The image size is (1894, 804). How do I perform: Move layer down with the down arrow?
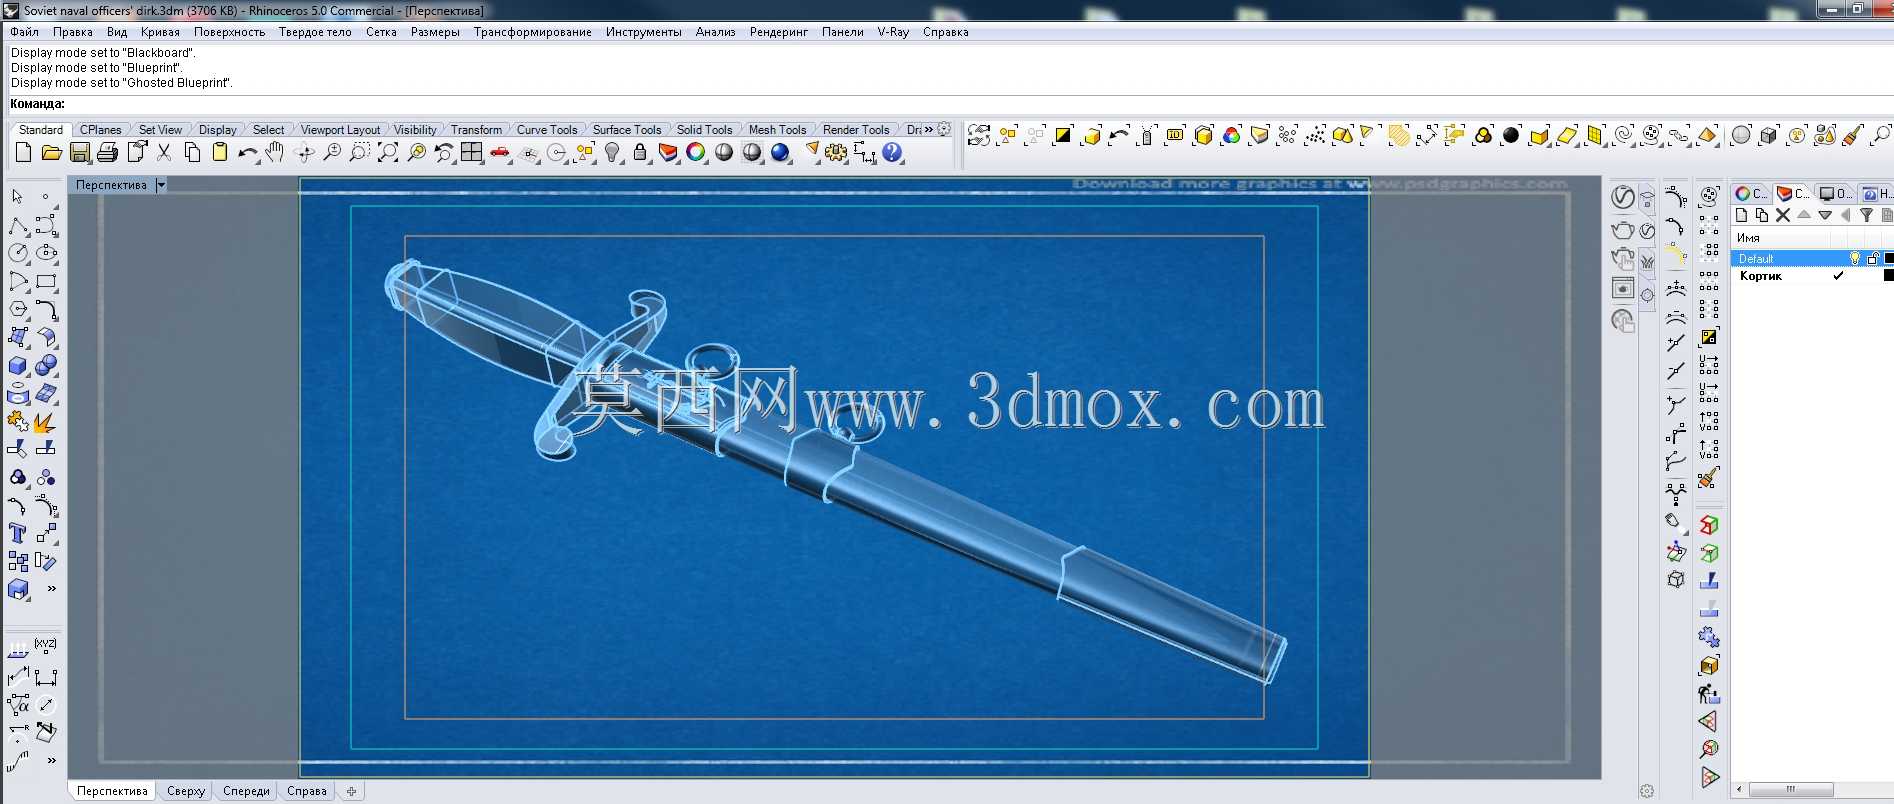tap(1825, 215)
